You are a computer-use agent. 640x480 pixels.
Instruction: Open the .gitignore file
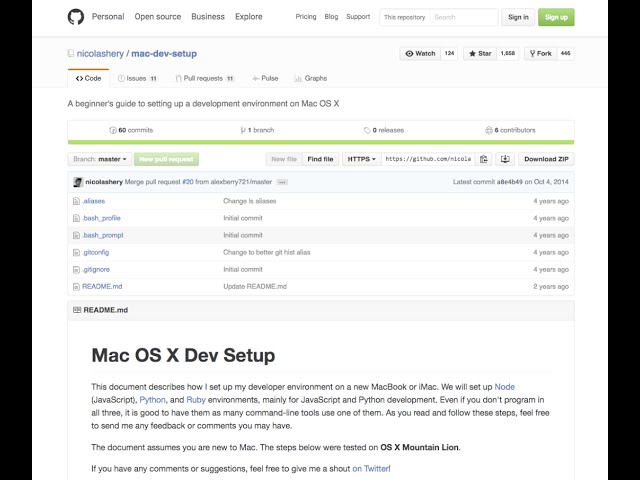(96, 270)
